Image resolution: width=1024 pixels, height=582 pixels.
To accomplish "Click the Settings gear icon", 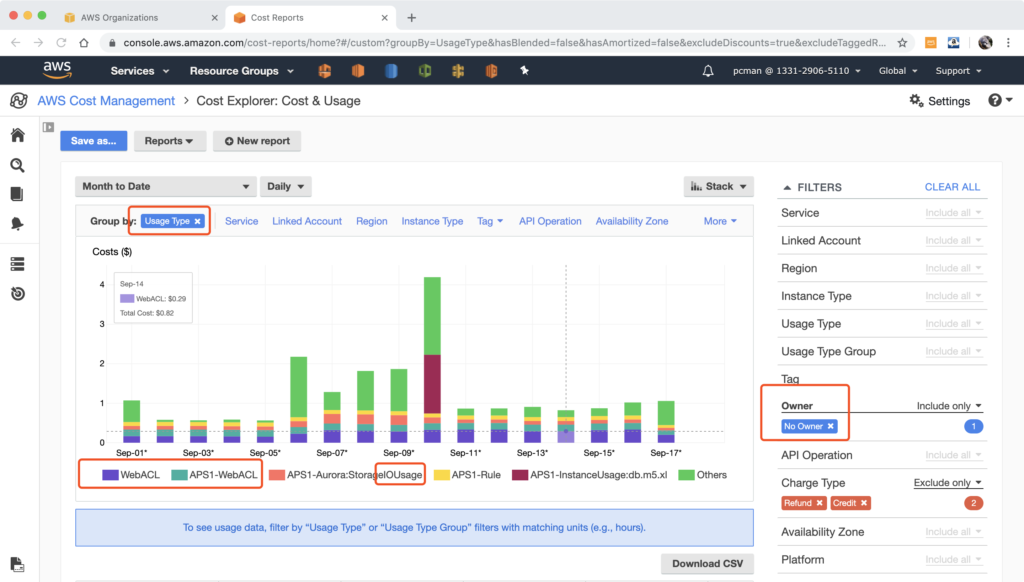I will point(916,101).
